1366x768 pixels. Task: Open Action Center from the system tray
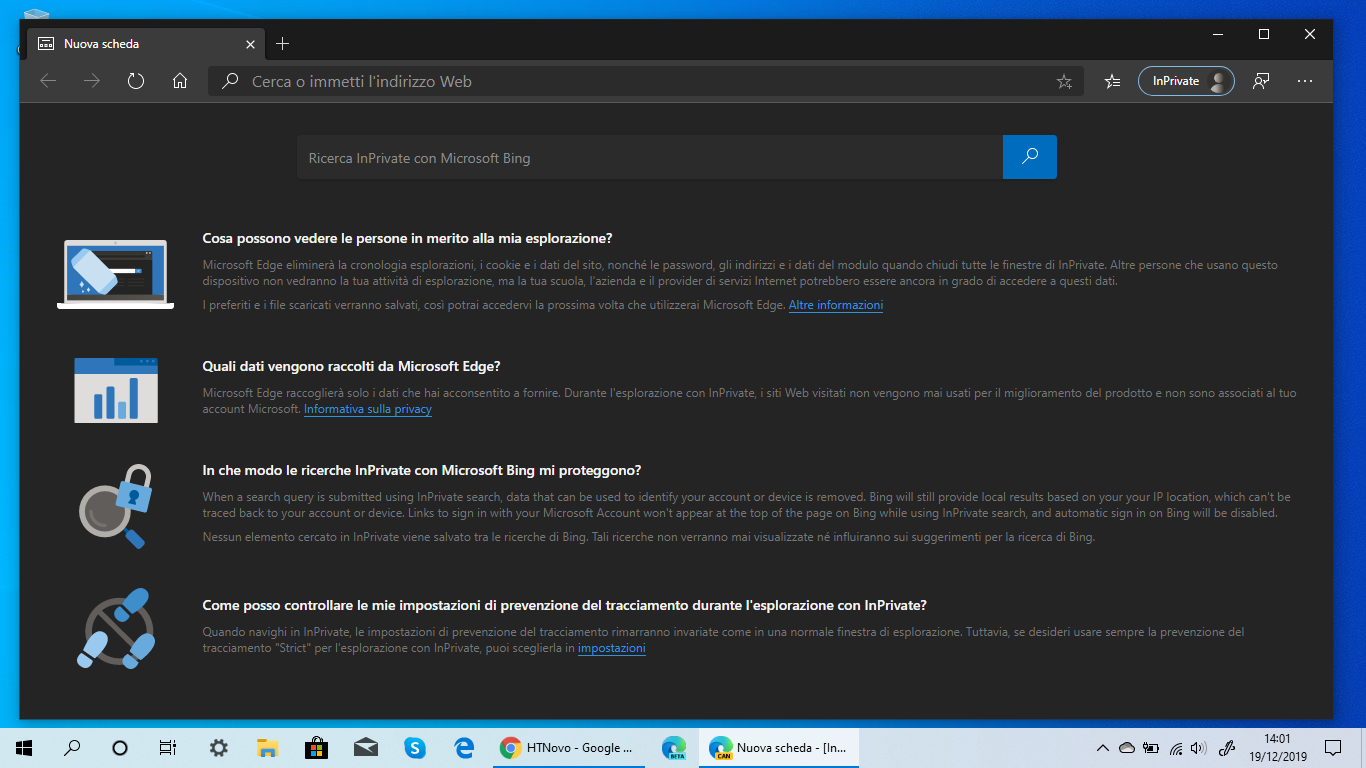pyautogui.click(x=1334, y=747)
